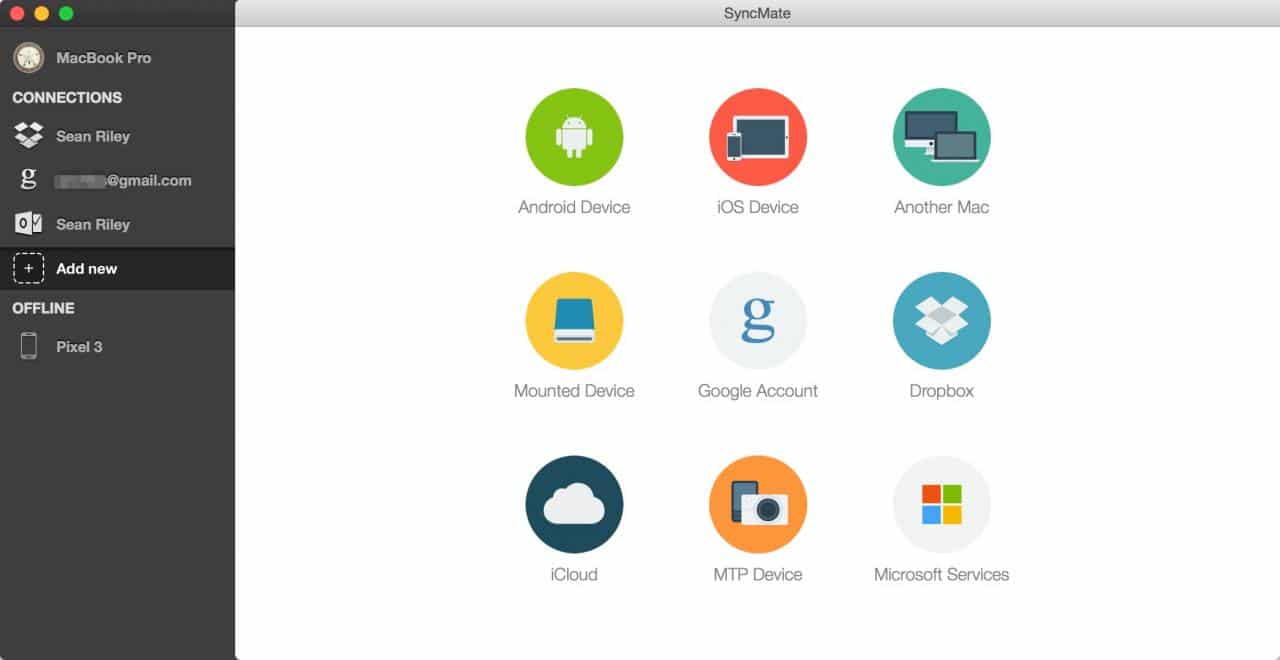Click the OFFLINE section header
Screen dimensions: 1280x660
pyautogui.click(x=43, y=308)
